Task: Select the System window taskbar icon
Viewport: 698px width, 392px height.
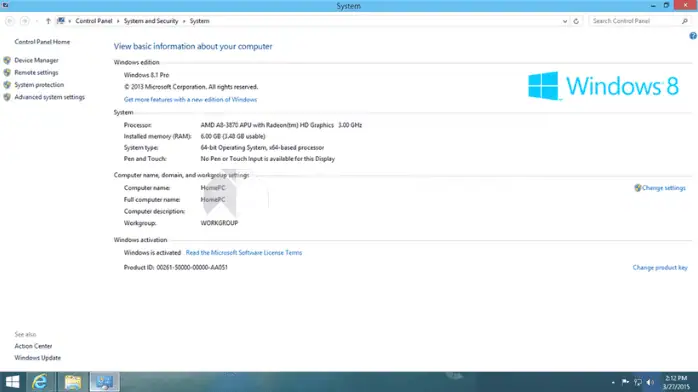Action: [105, 382]
